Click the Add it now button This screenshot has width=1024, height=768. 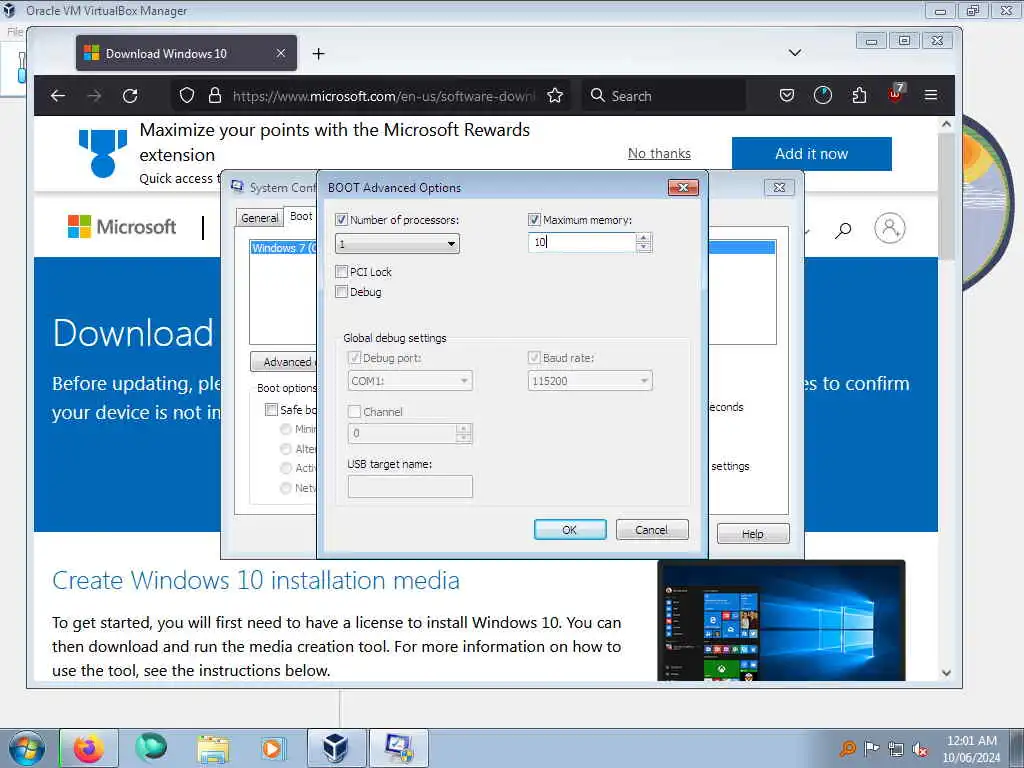point(812,153)
